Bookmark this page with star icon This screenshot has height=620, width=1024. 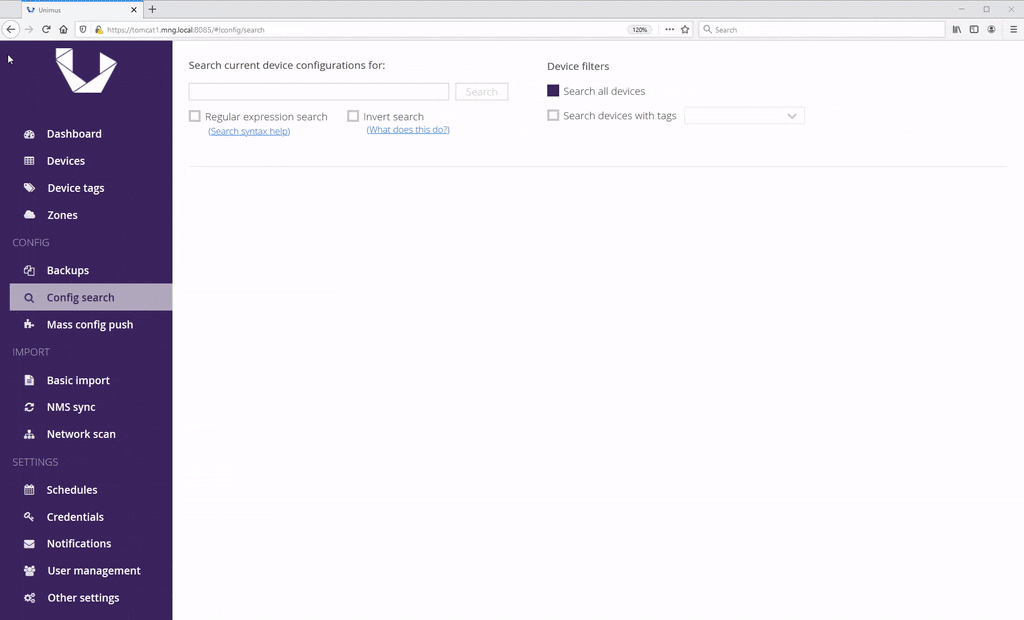[685, 29]
